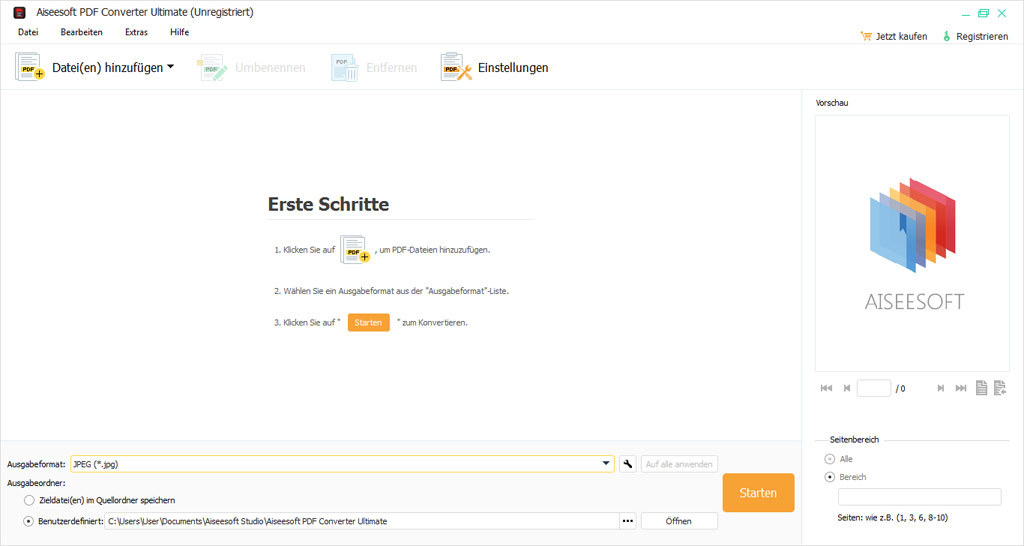1024x546 pixels.
Task: Select Zieldatei(en) im Quellordner speichern option
Action: coord(29,500)
